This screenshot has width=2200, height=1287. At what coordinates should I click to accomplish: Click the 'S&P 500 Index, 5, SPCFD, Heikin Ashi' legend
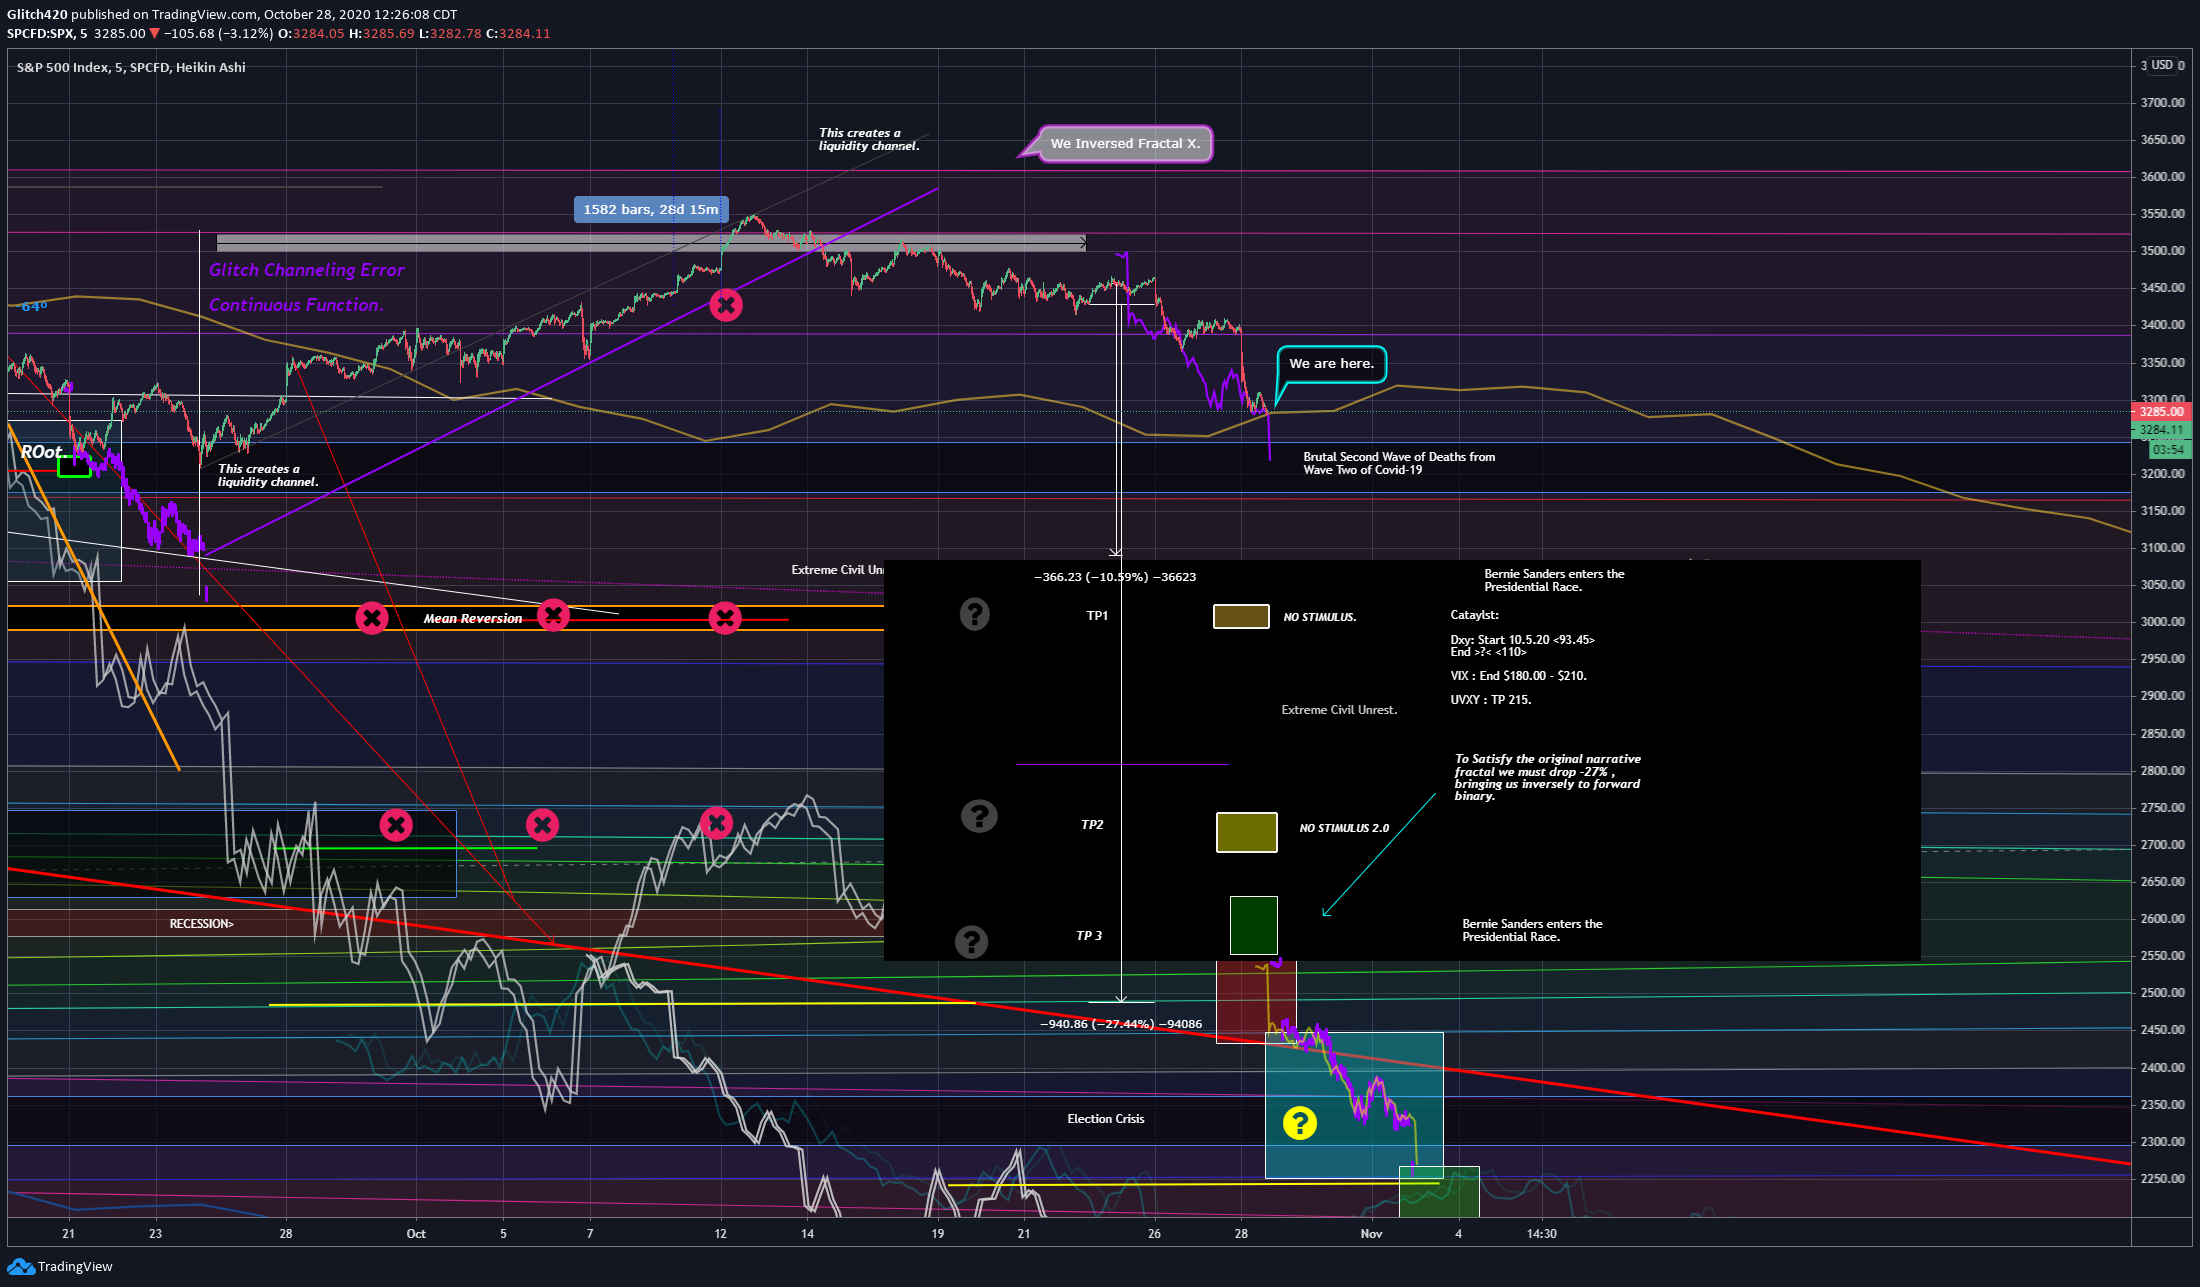pyautogui.click(x=131, y=67)
